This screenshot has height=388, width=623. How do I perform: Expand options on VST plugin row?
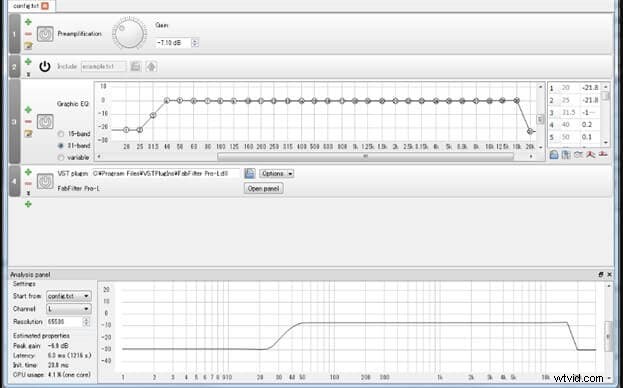[x=28, y=193]
